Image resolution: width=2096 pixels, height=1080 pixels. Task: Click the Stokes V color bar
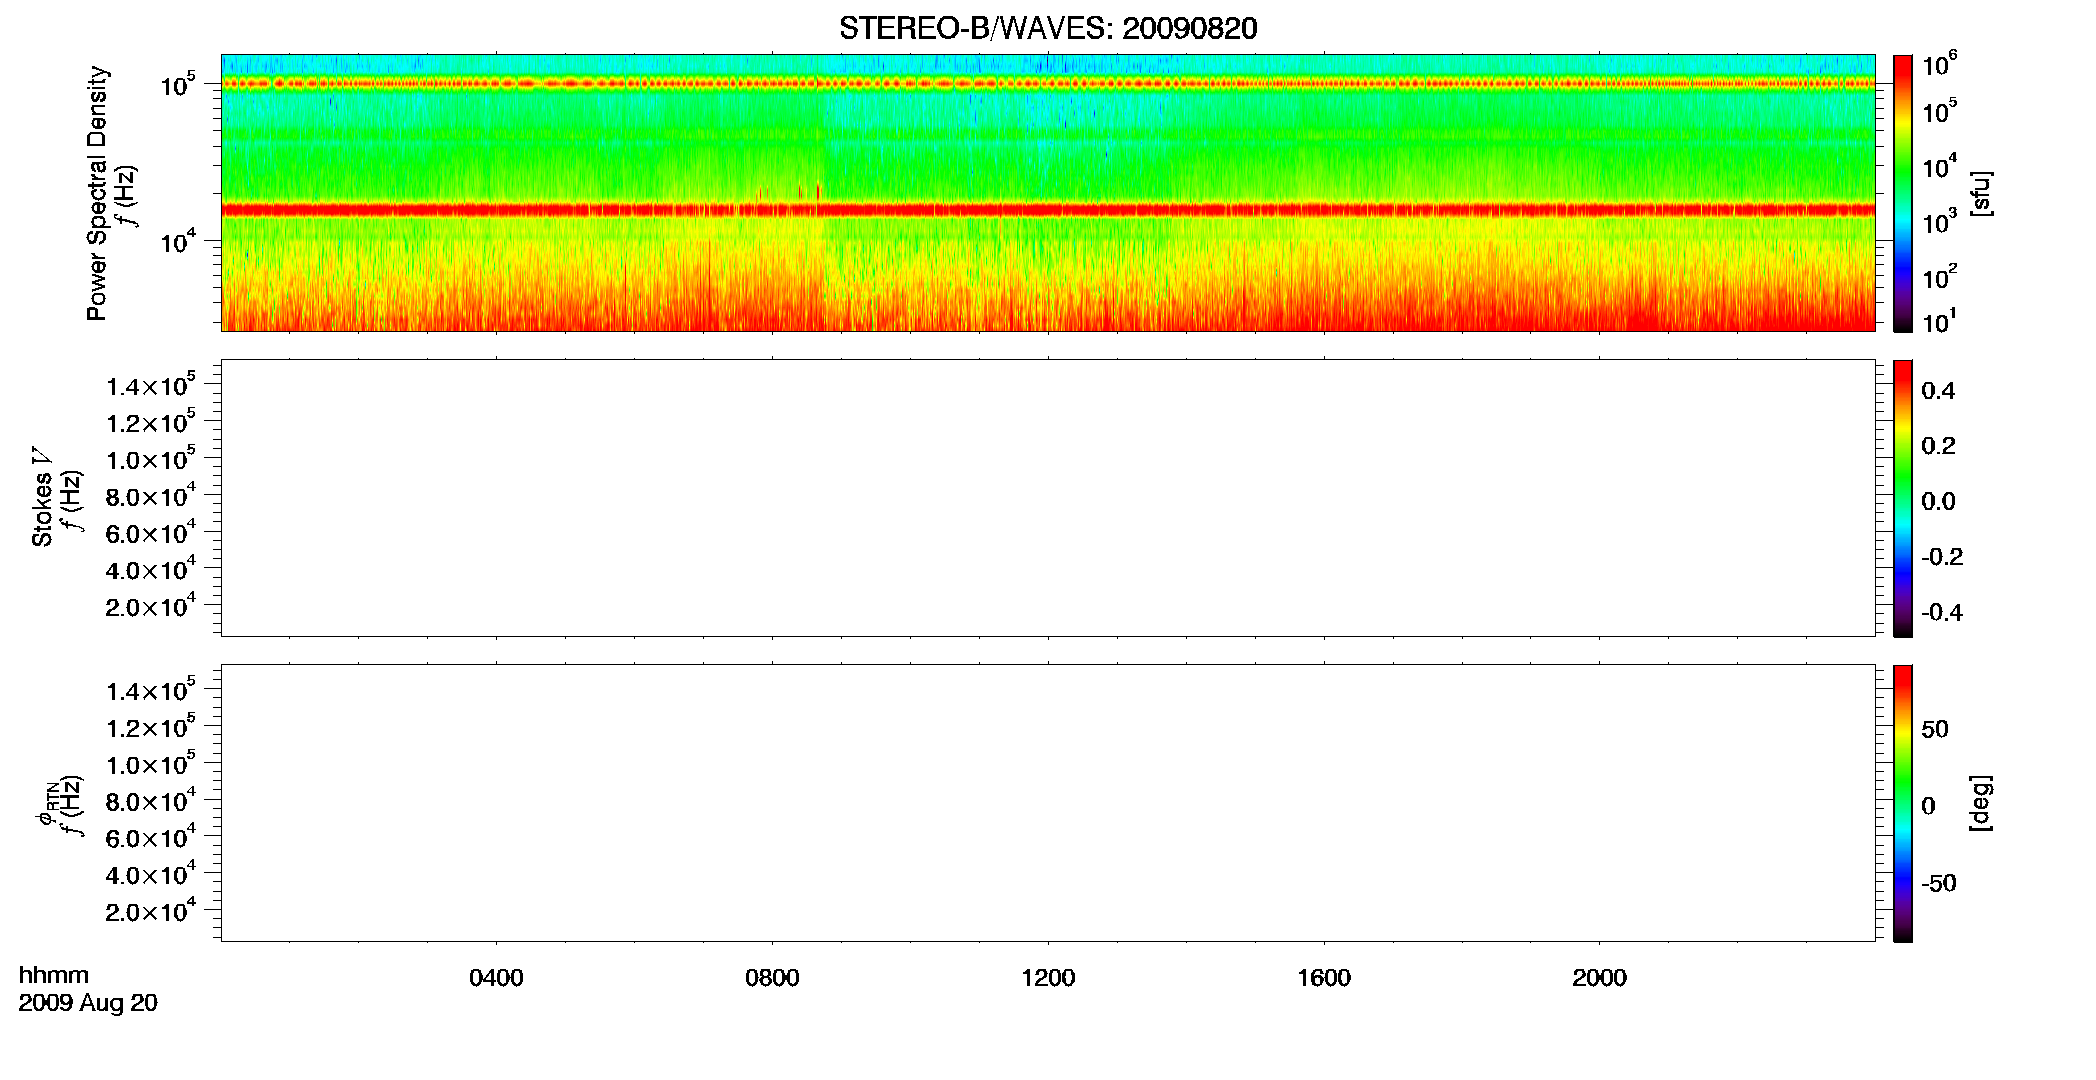coord(1902,498)
